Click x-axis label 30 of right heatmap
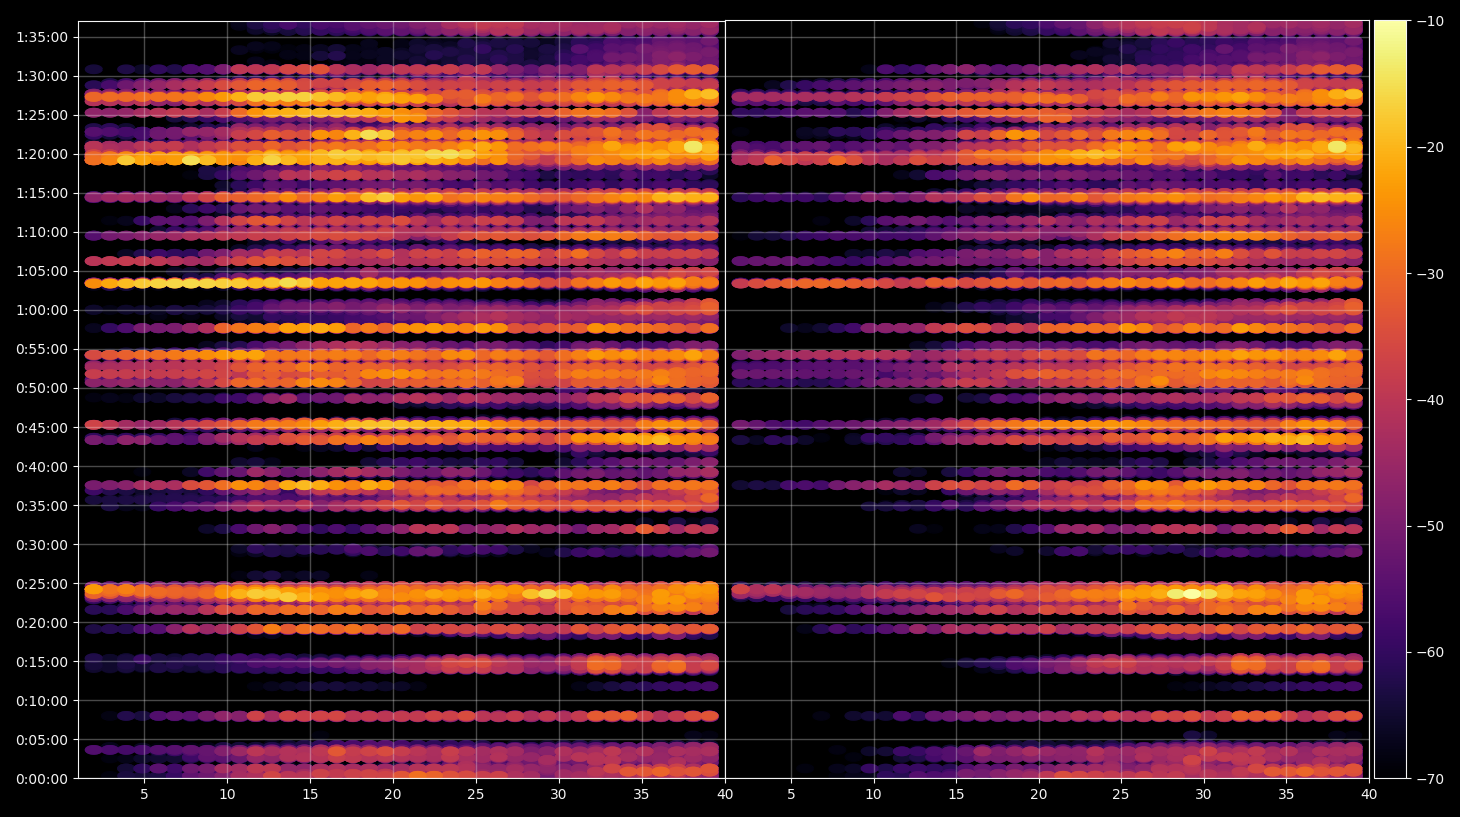This screenshot has height=817, width=1460. (1203, 795)
